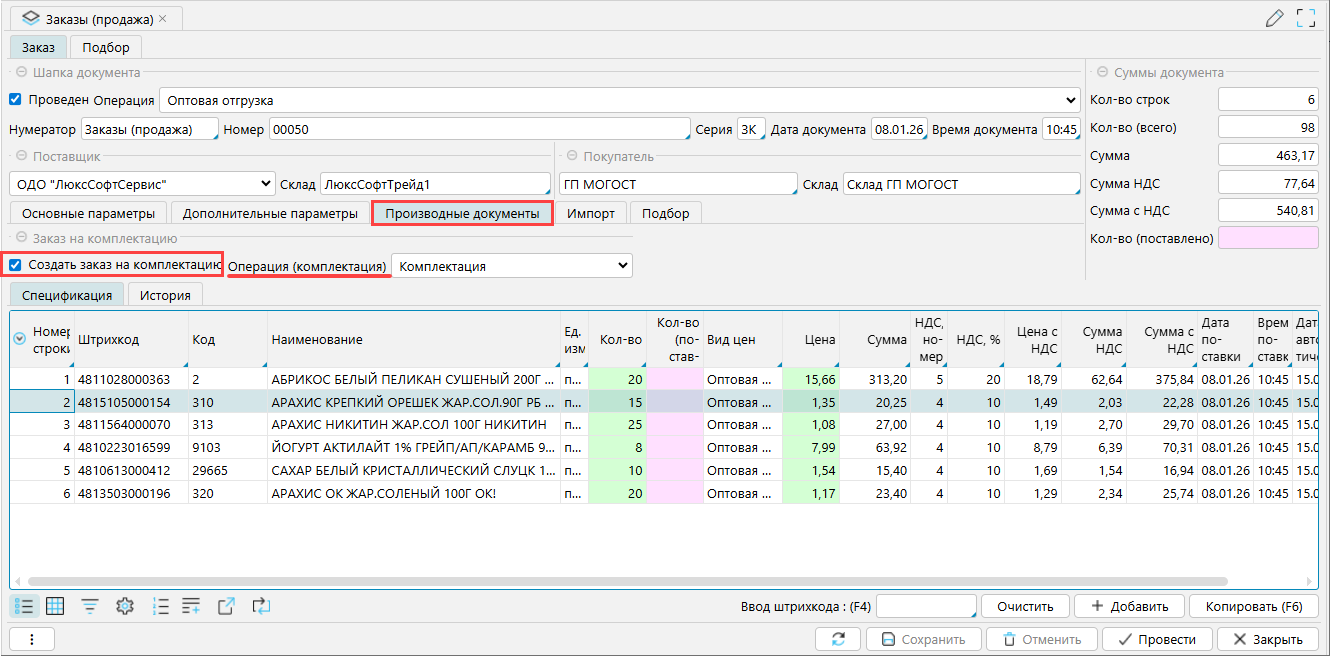Toggle the fullscreen icon at top right
Image resolution: width=1330 pixels, height=656 pixels.
1305,18
